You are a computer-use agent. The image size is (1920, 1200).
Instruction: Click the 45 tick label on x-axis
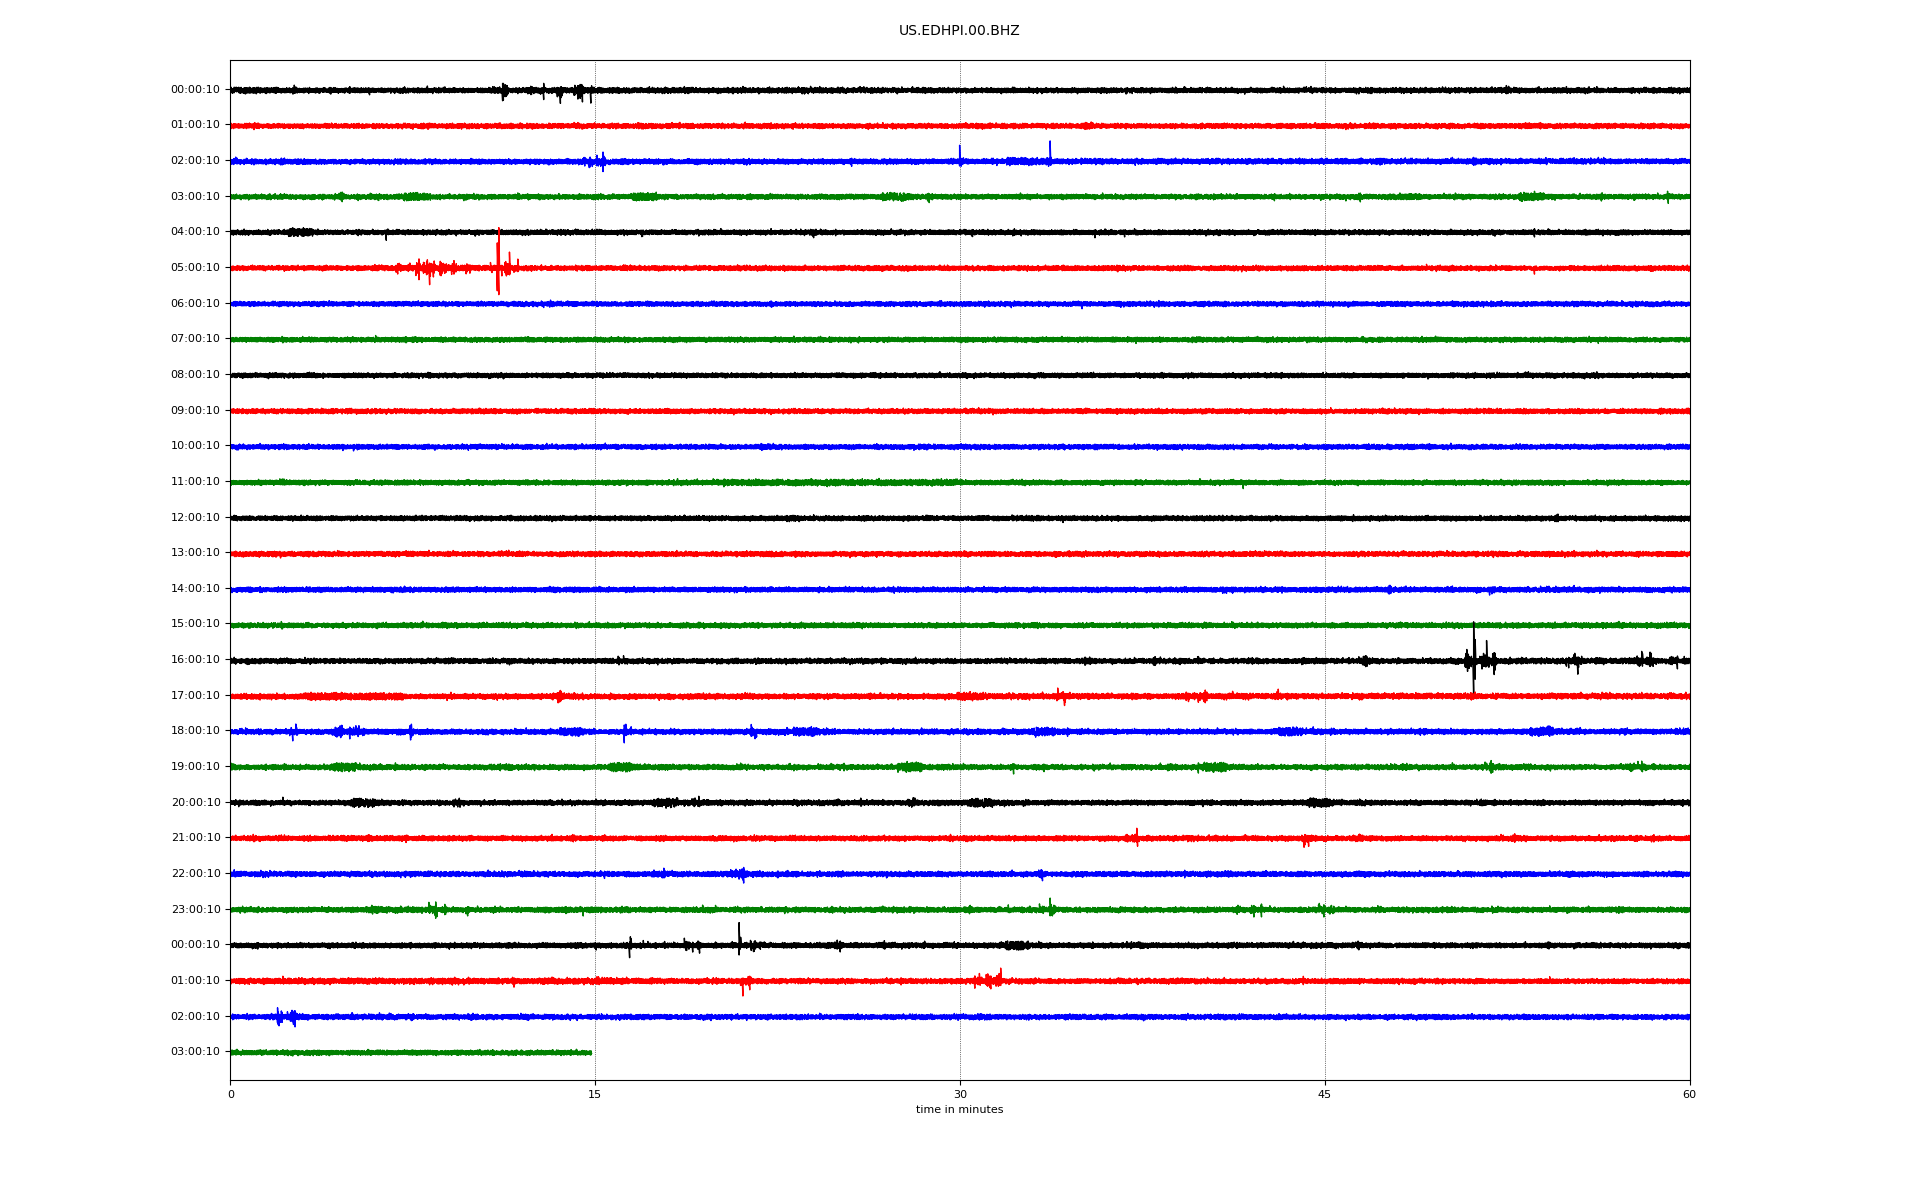pyautogui.click(x=1324, y=1094)
